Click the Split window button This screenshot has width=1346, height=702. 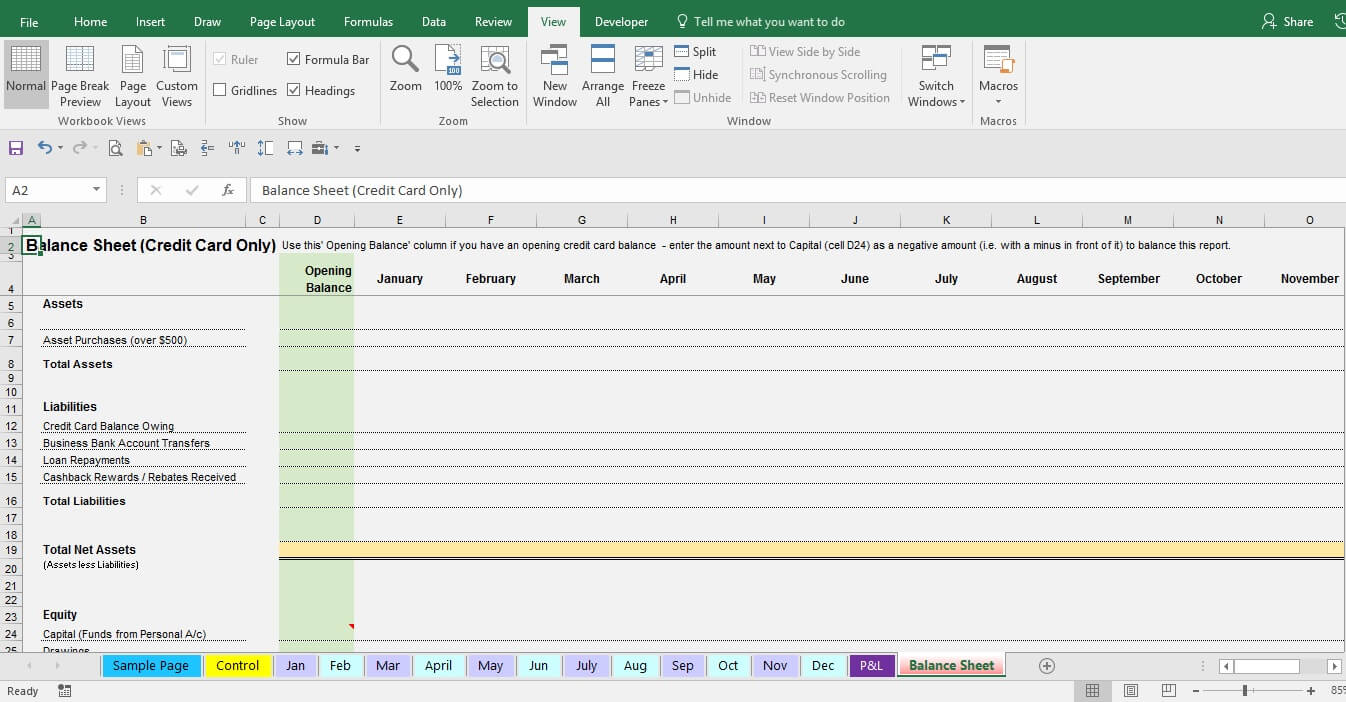coord(696,51)
